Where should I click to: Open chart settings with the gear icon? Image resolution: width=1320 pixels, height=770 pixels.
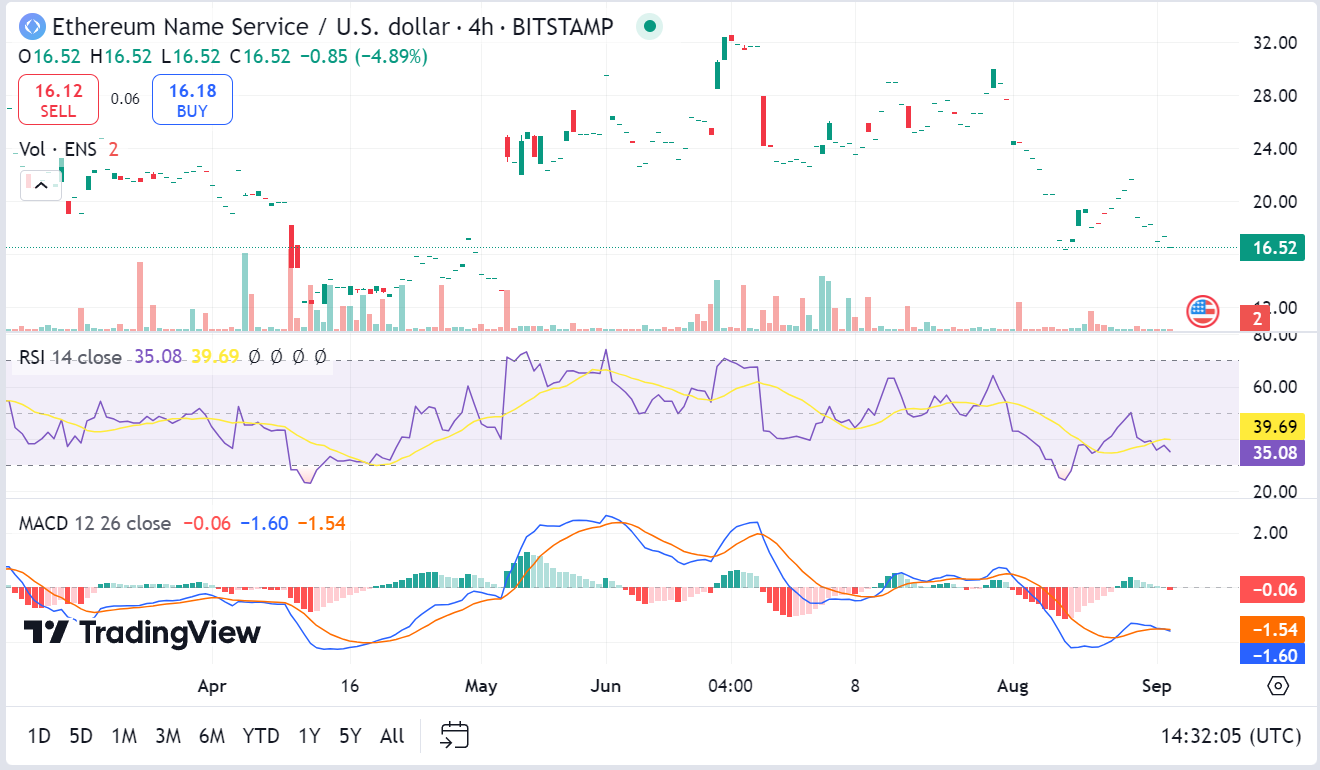[x=1276, y=686]
